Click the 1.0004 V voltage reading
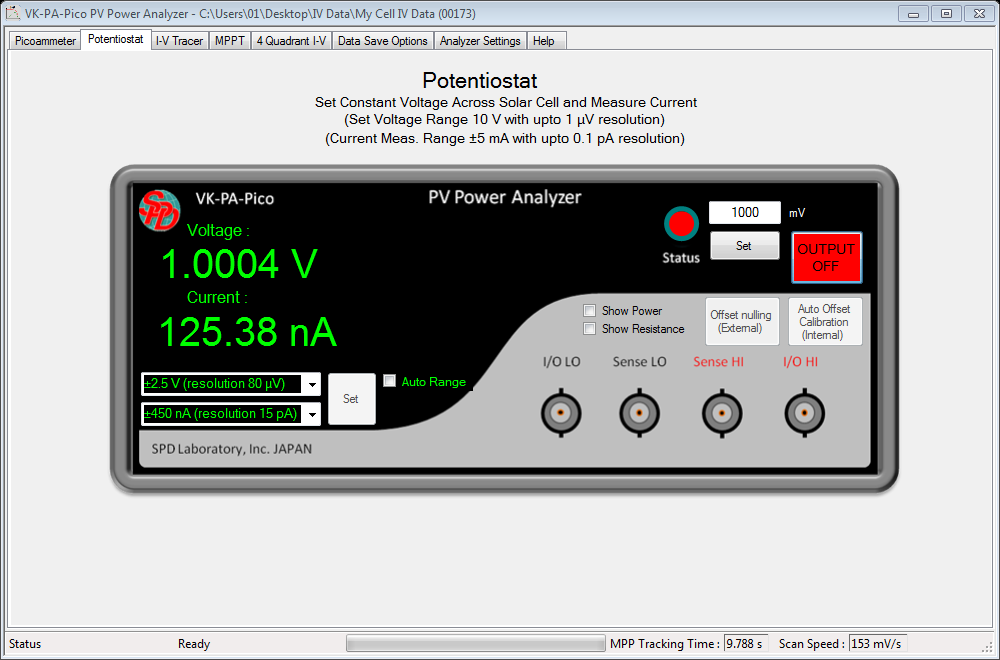This screenshot has width=1000, height=660. (x=239, y=264)
